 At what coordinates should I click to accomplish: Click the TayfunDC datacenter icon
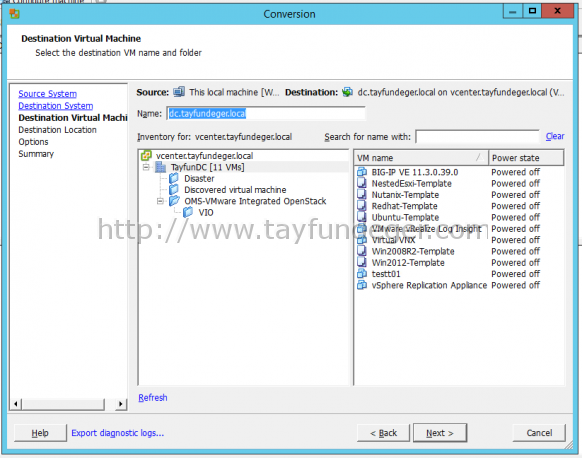coord(161,167)
